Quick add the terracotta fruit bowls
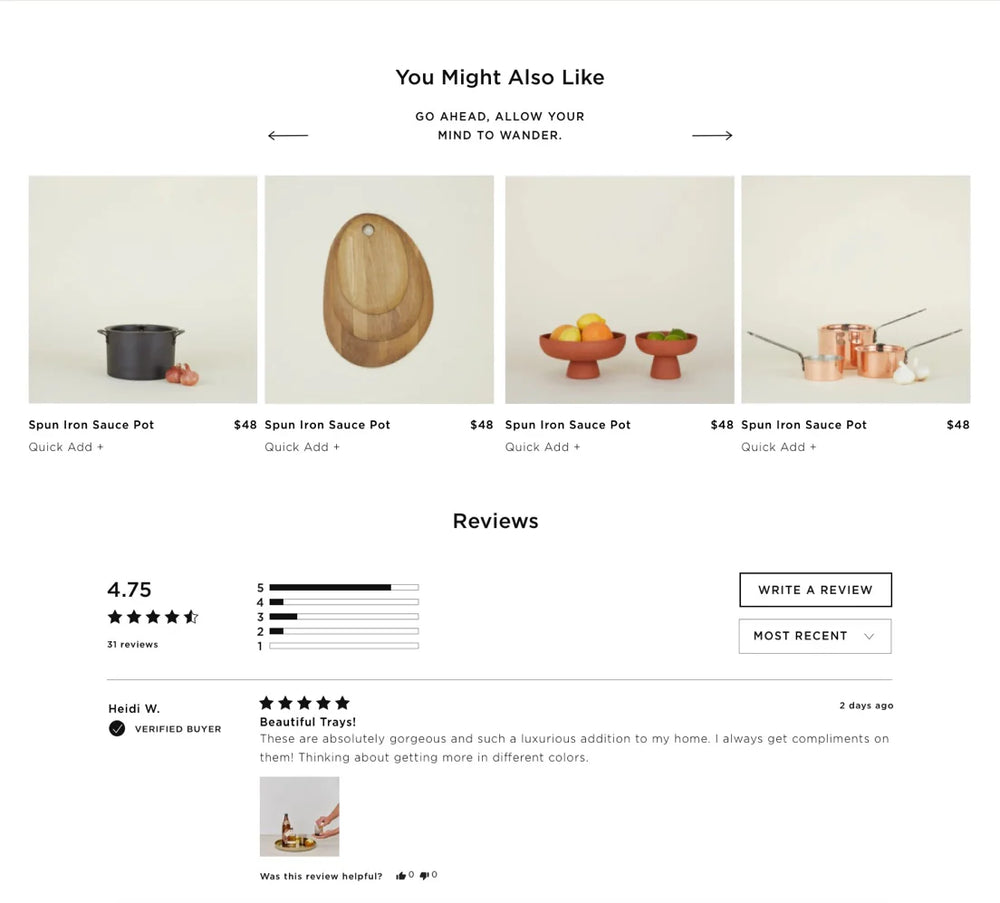 [542, 447]
